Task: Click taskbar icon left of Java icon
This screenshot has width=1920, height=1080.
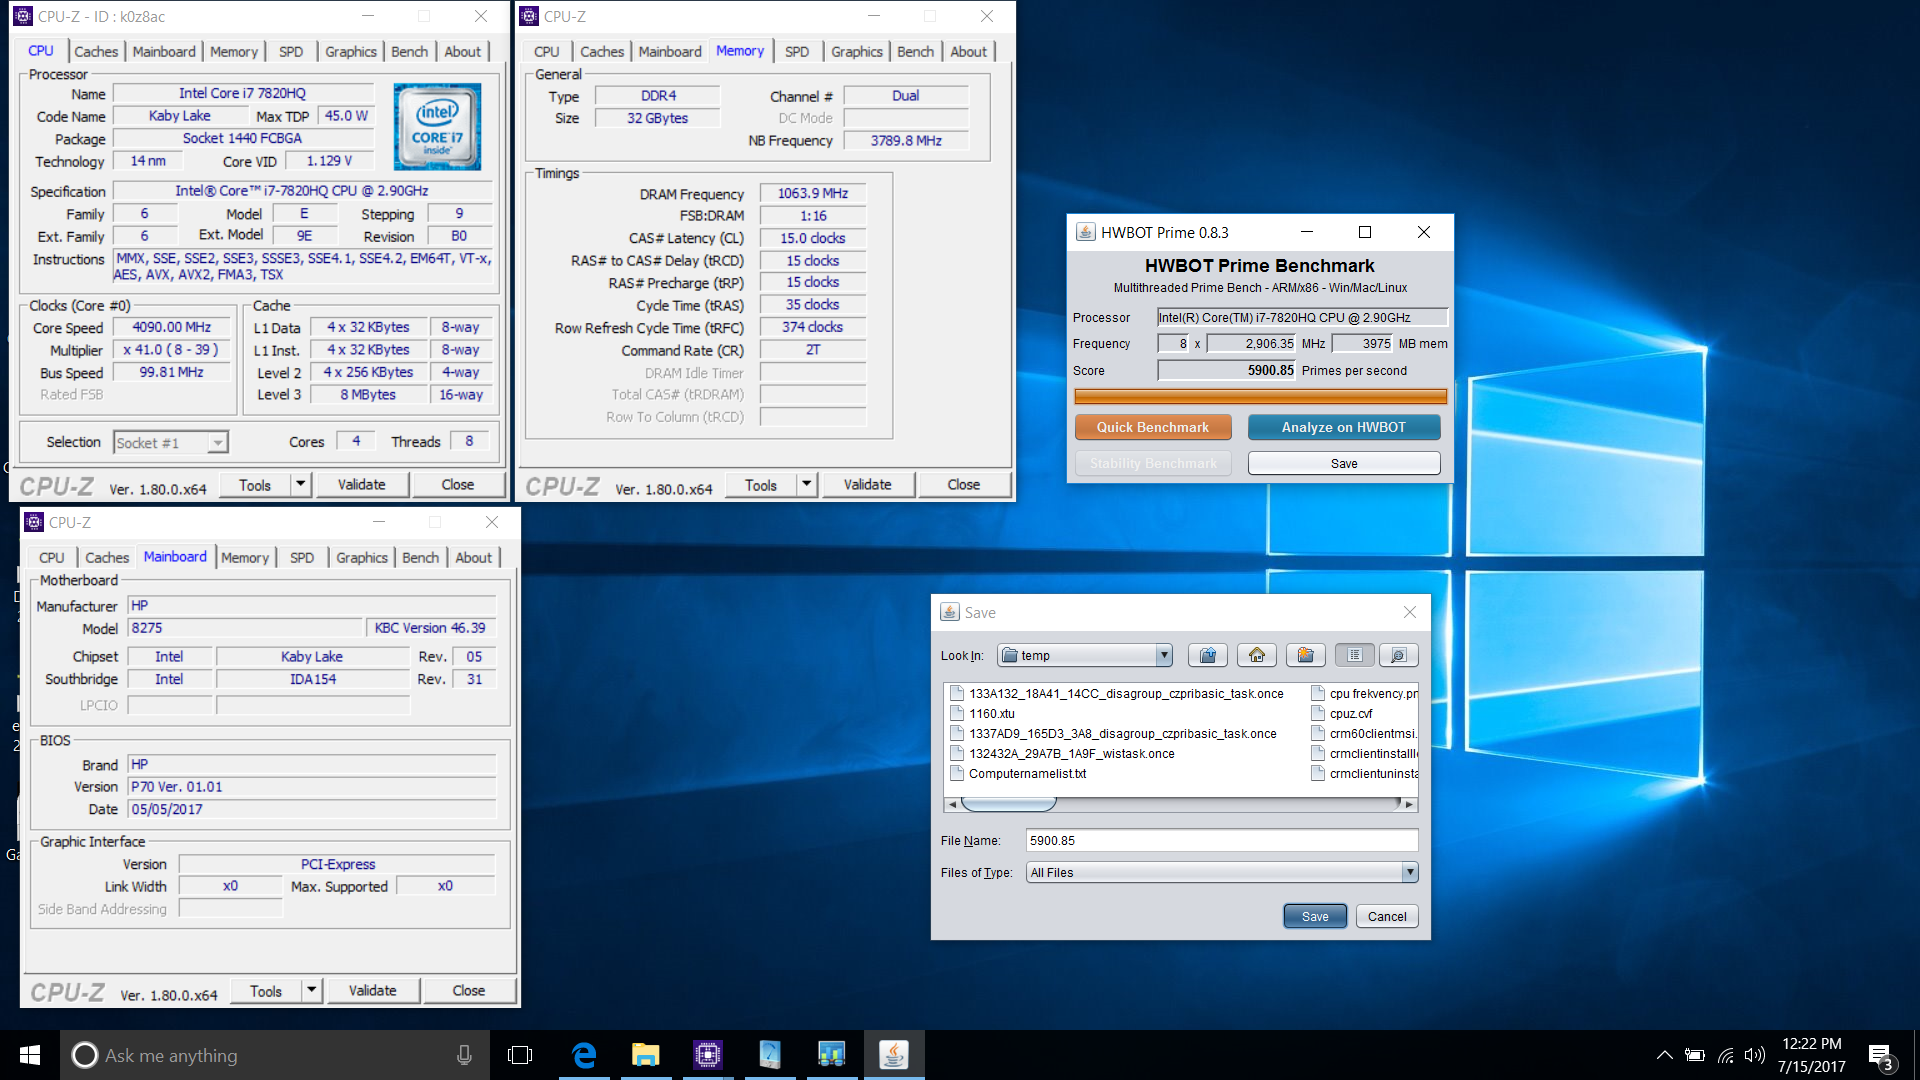Action: tap(832, 1055)
